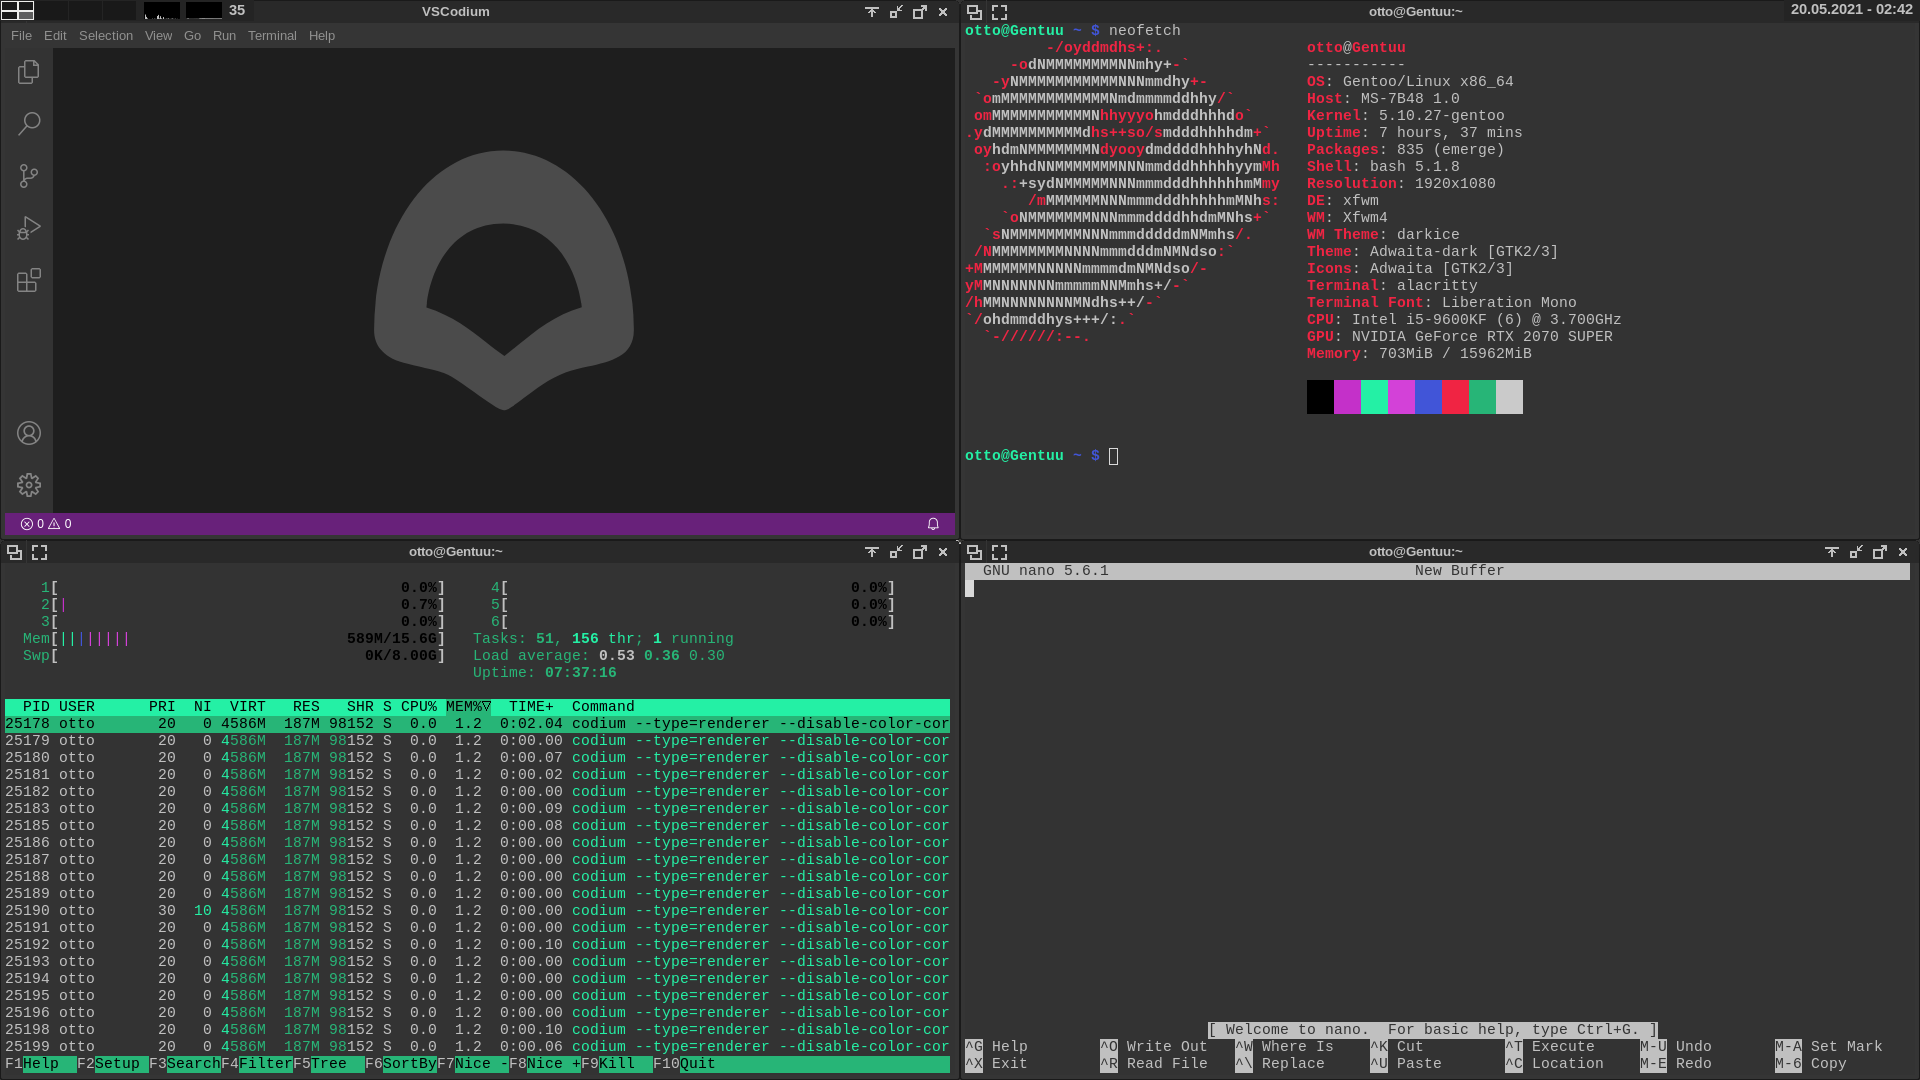Click the "GPU" line in neofetch output
1920x1080 pixels.
pos(1459,337)
